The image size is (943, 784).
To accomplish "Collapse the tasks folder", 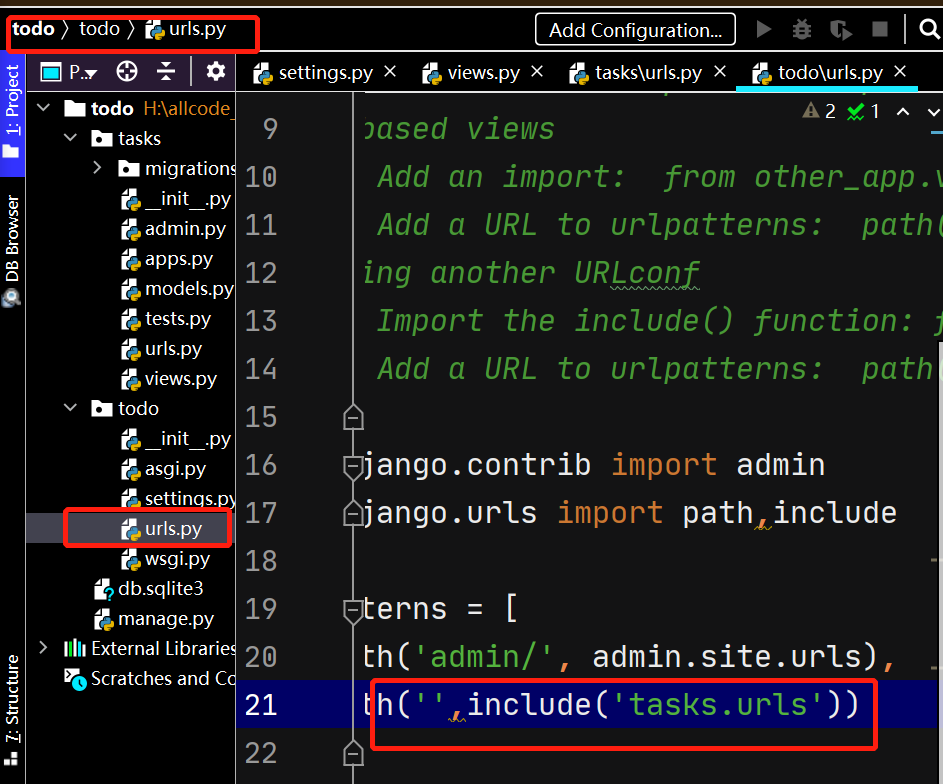I will (70, 138).
